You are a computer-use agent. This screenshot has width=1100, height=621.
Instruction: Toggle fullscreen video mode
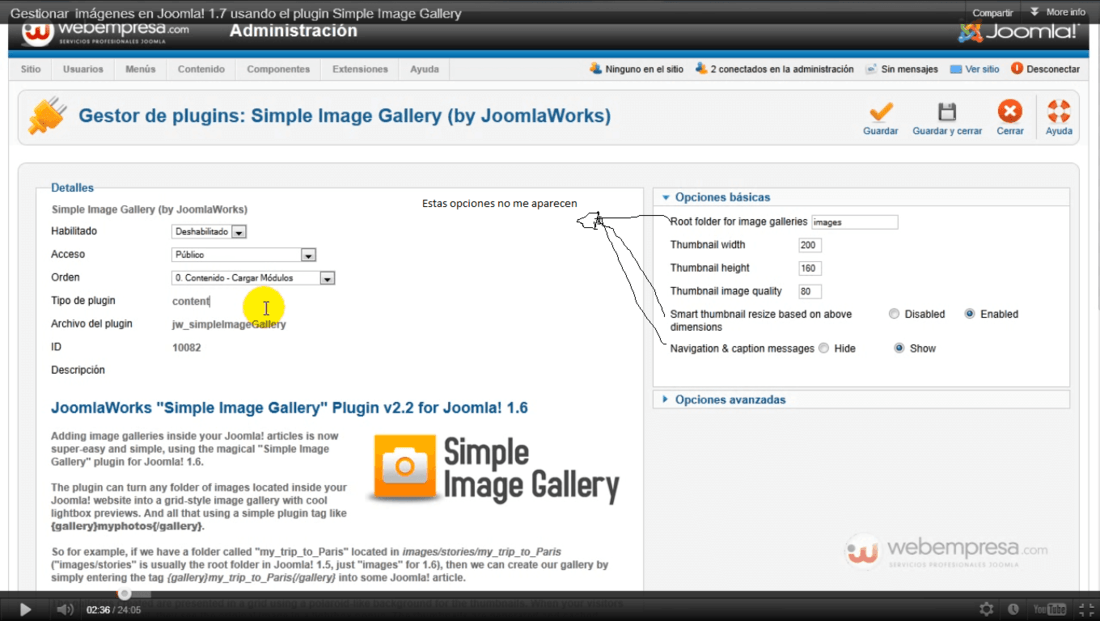click(1086, 609)
